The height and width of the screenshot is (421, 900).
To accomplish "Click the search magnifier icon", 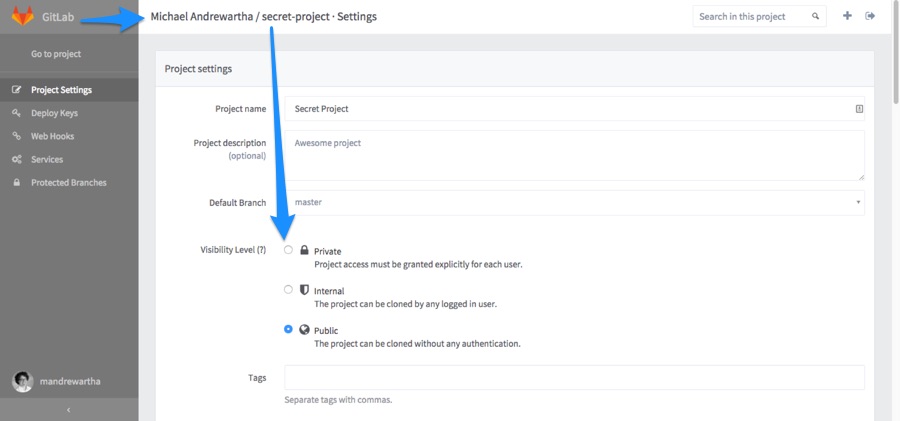I will click(815, 17).
